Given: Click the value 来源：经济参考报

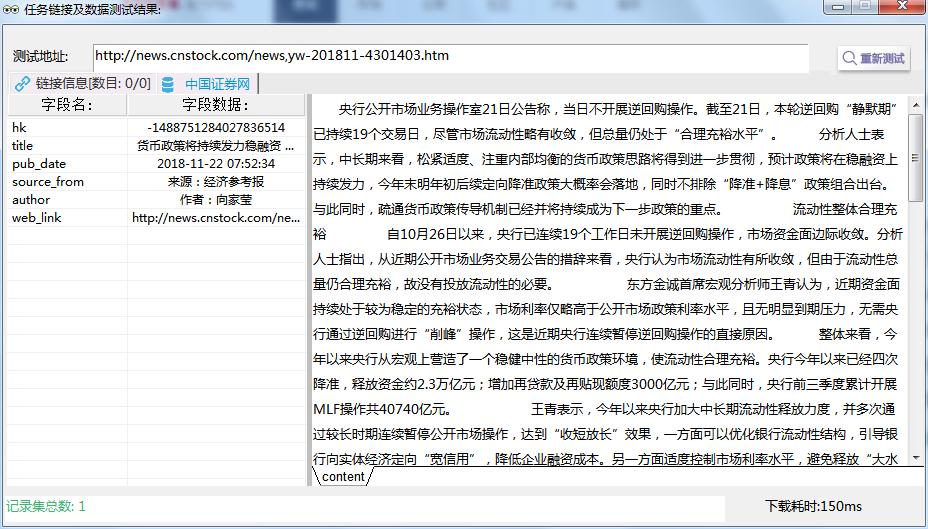Looking at the screenshot, I should click(x=215, y=182).
